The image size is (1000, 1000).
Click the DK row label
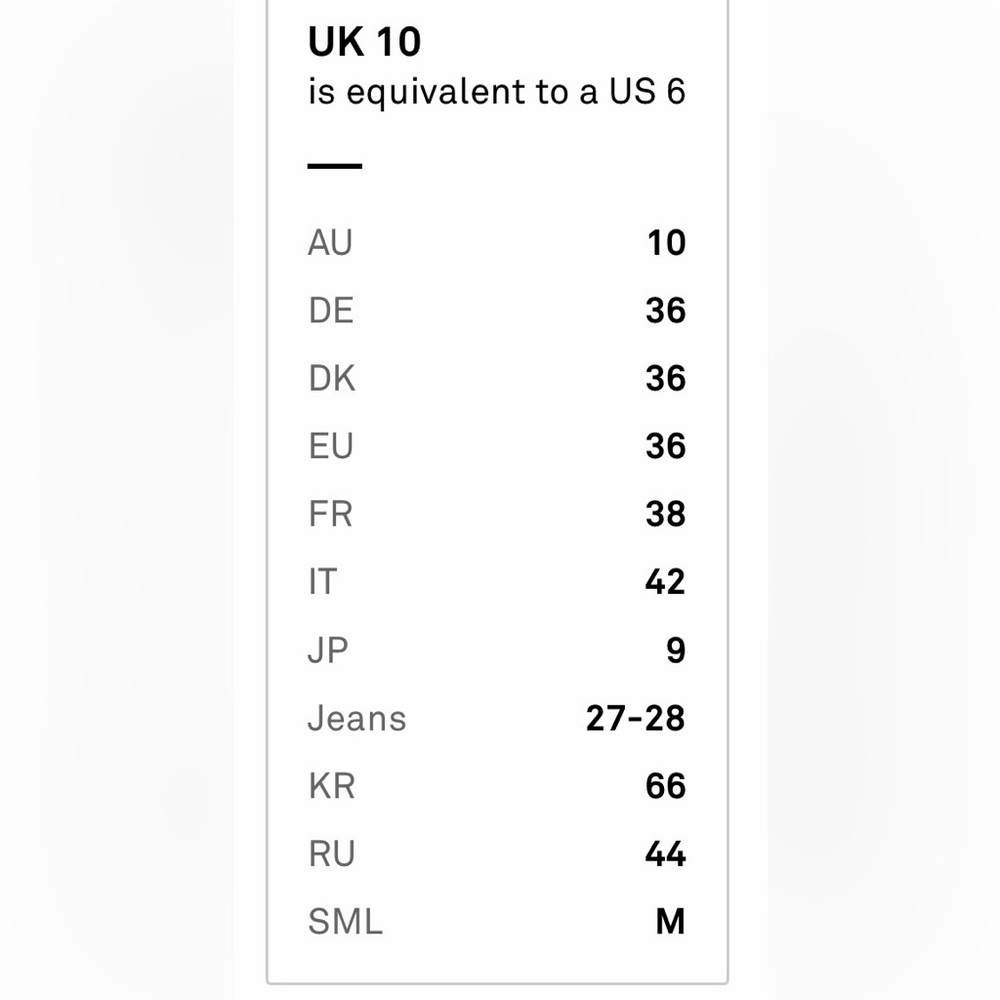pyautogui.click(x=331, y=378)
